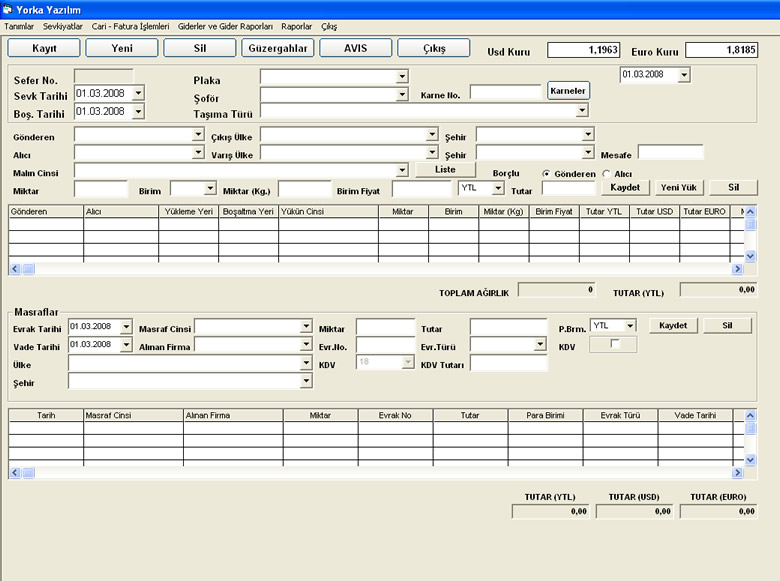Open the Raporlar menu

(x=296, y=26)
